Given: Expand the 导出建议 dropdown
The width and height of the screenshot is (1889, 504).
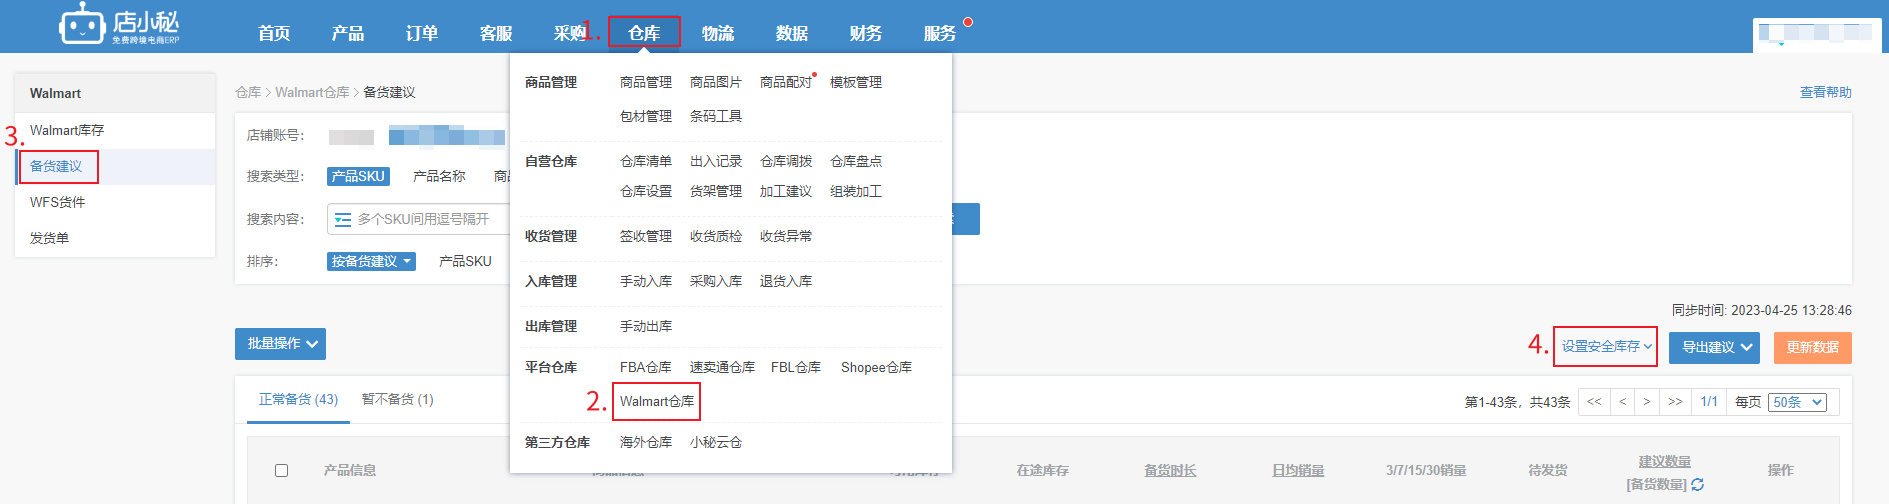Looking at the screenshot, I should pos(1714,347).
